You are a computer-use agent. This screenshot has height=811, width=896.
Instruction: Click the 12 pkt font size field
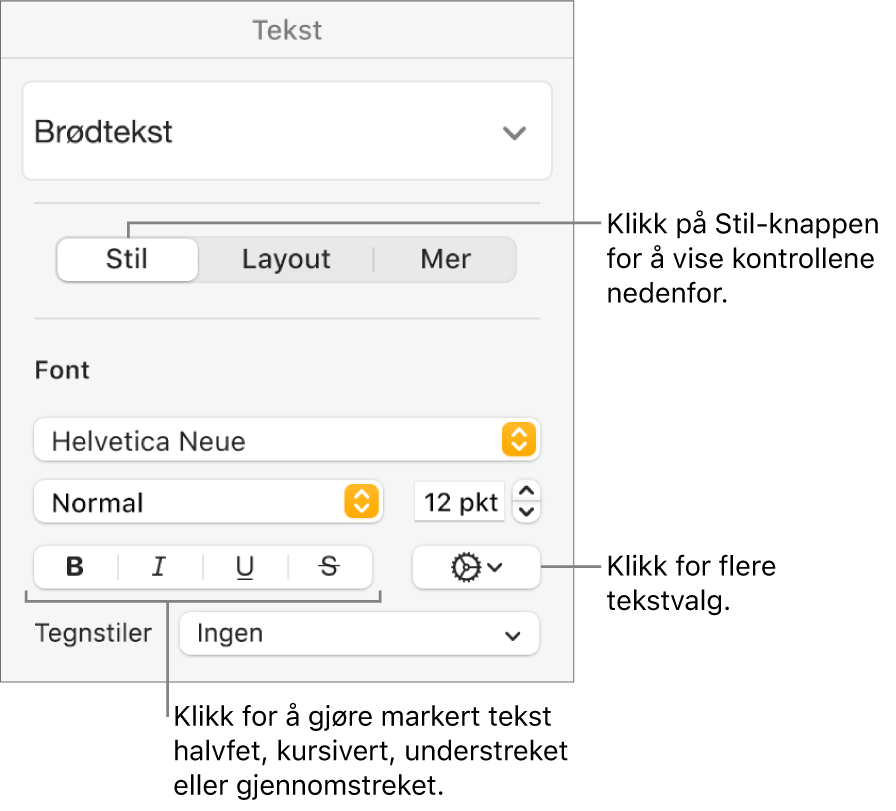pos(459,502)
